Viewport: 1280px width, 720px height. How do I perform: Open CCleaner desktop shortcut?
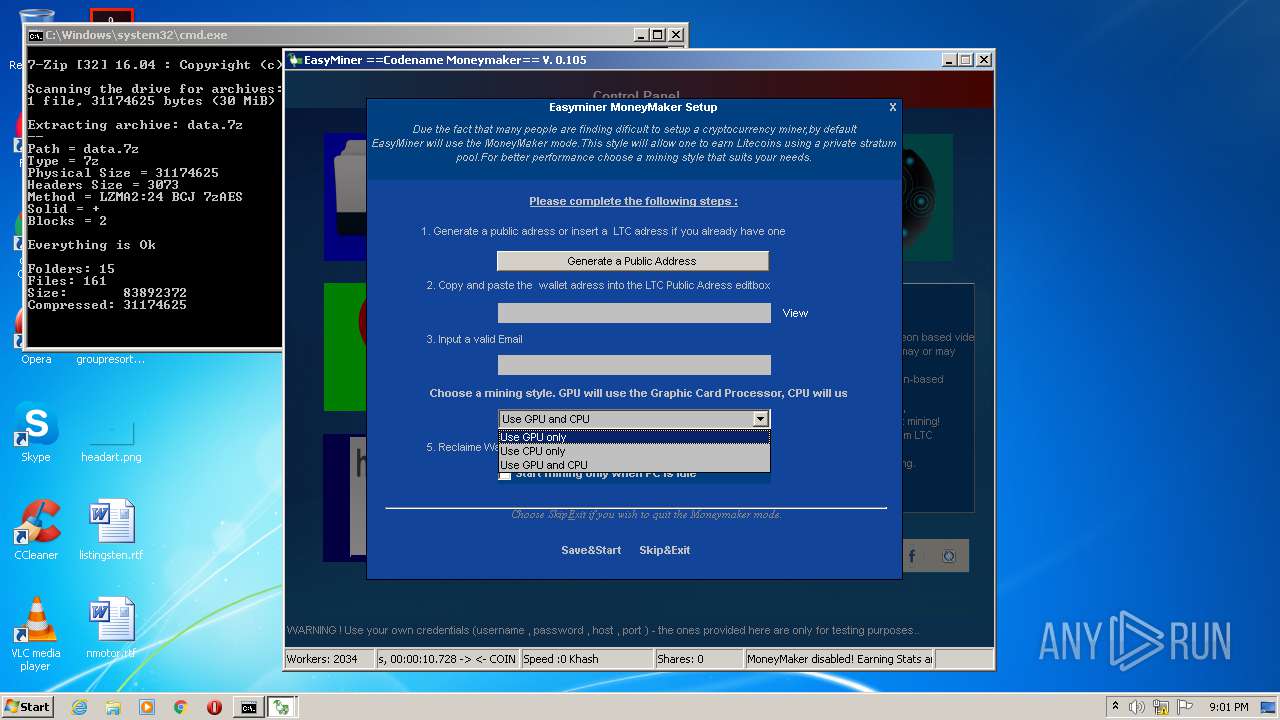36,530
